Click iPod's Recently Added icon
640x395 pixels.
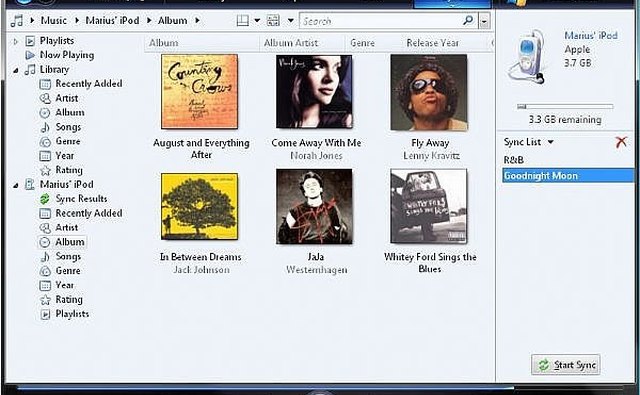(x=45, y=213)
